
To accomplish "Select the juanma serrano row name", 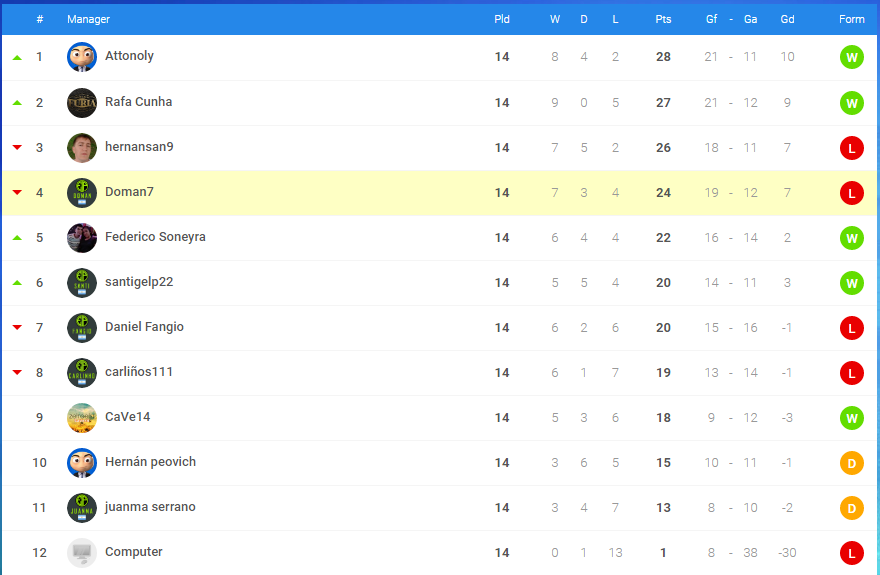I will pyautogui.click(x=150, y=507).
